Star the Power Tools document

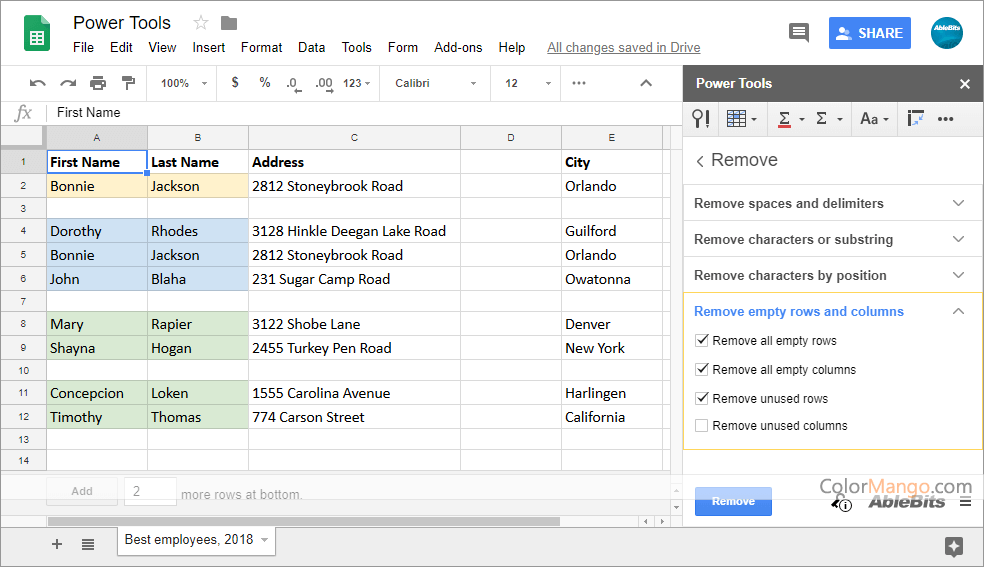coord(201,23)
